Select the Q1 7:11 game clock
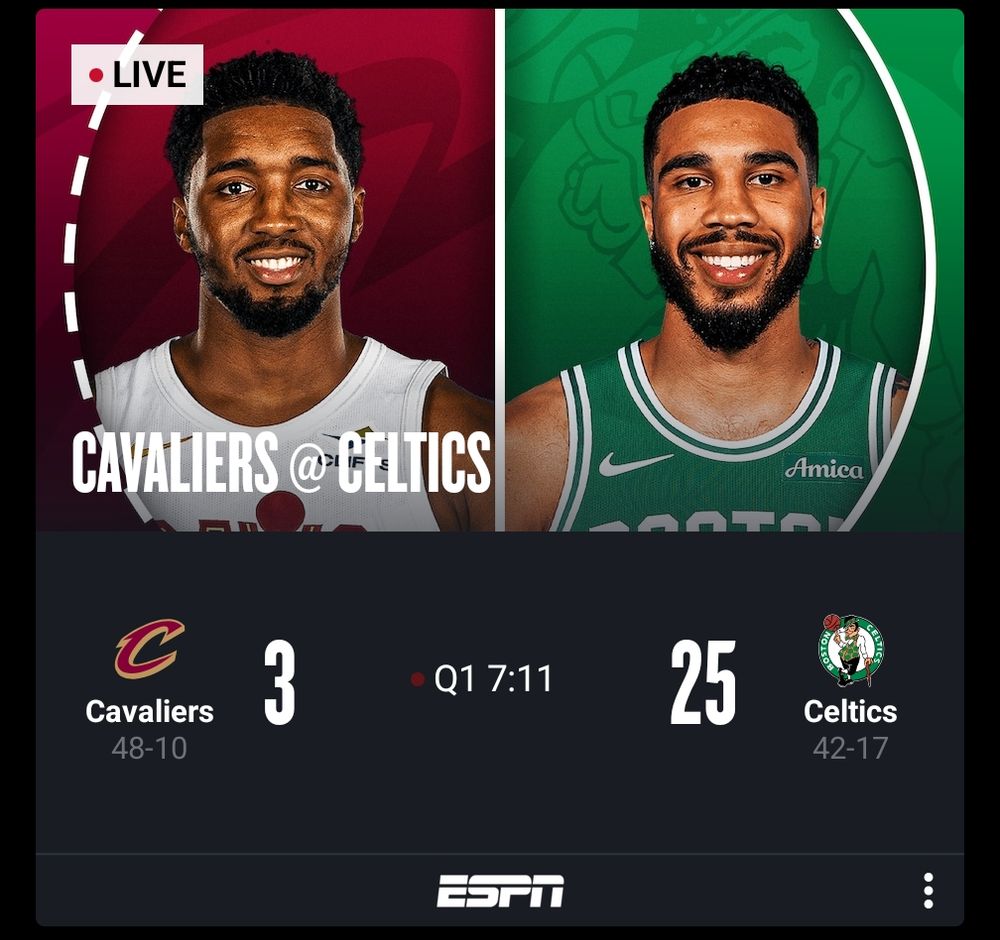Screen dimensions: 1000x940 point(493,679)
